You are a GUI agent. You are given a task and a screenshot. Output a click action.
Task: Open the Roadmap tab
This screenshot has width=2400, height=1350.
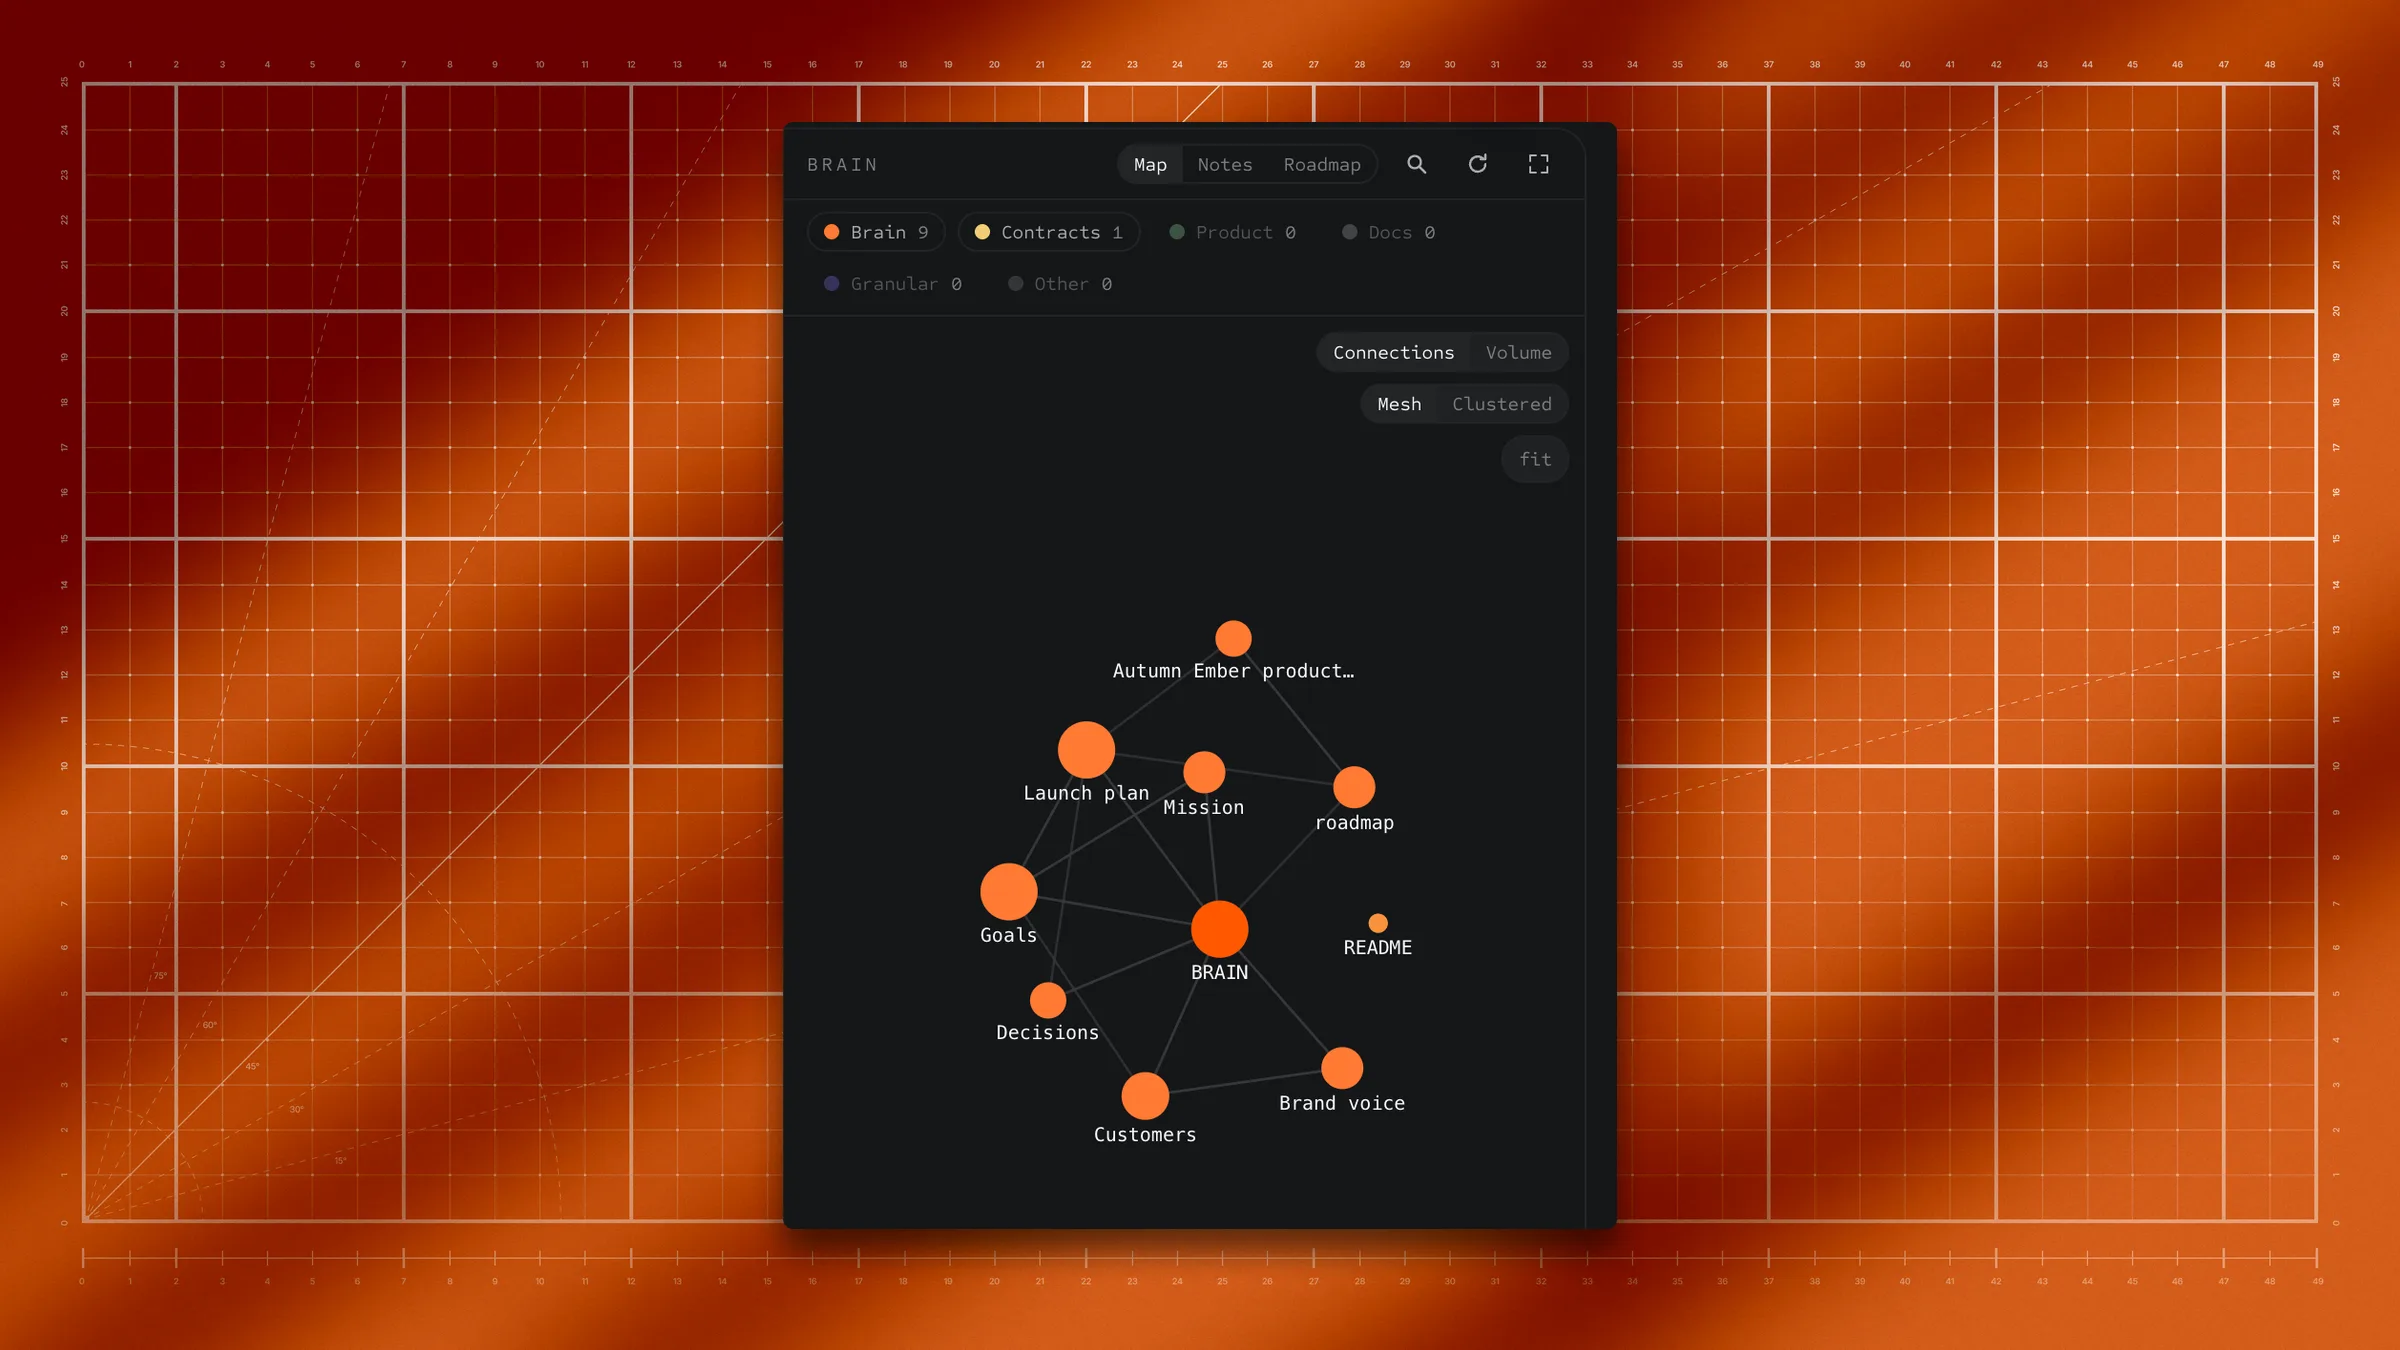(x=1322, y=164)
